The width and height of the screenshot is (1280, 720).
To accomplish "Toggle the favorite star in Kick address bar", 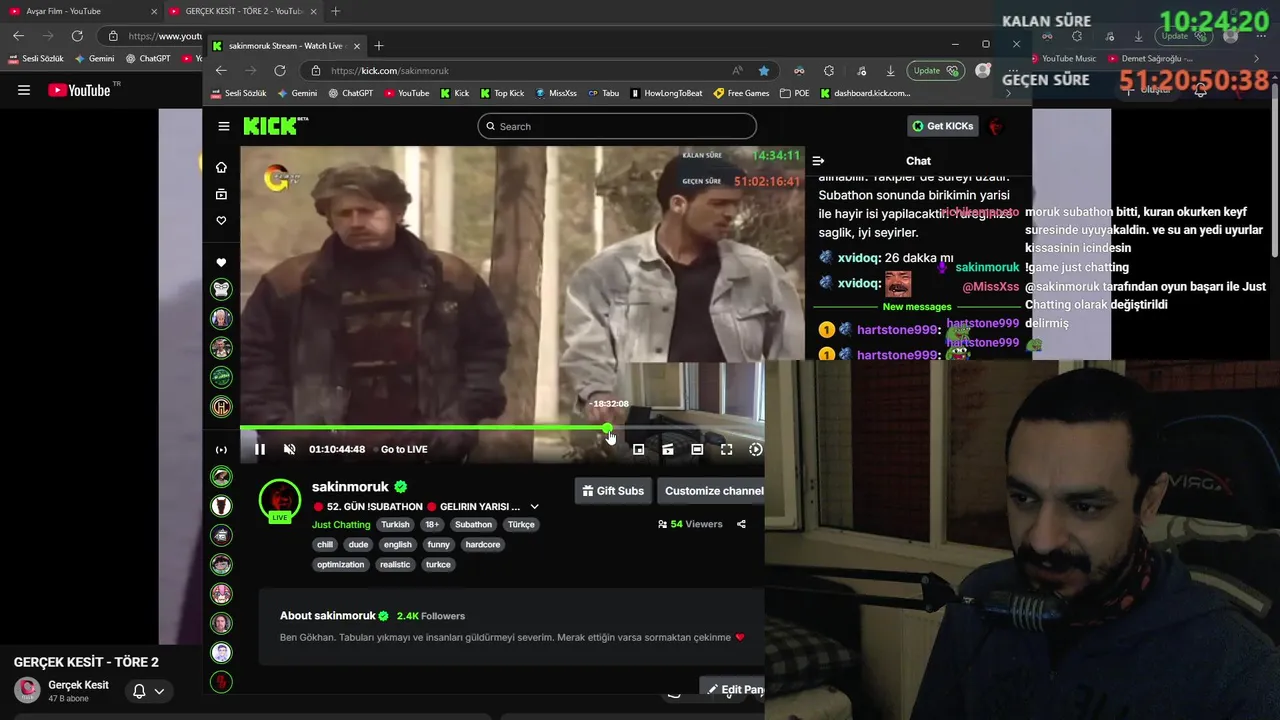I will pos(764,71).
